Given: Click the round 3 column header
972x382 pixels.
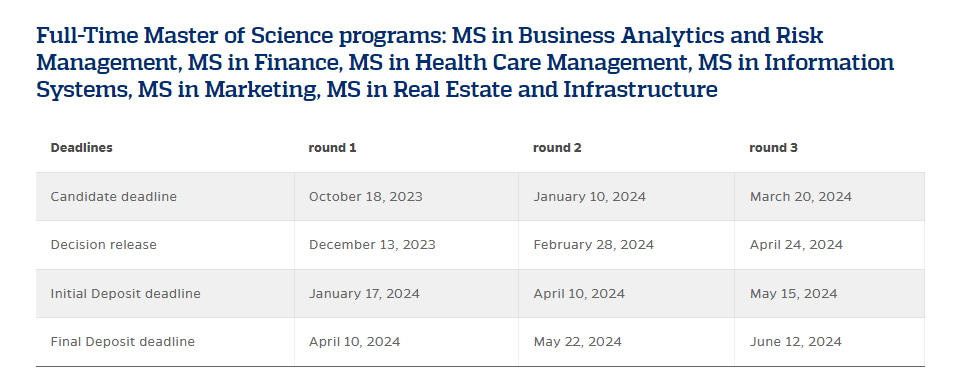Looking at the screenshot, I should click(x=774, y=148).
